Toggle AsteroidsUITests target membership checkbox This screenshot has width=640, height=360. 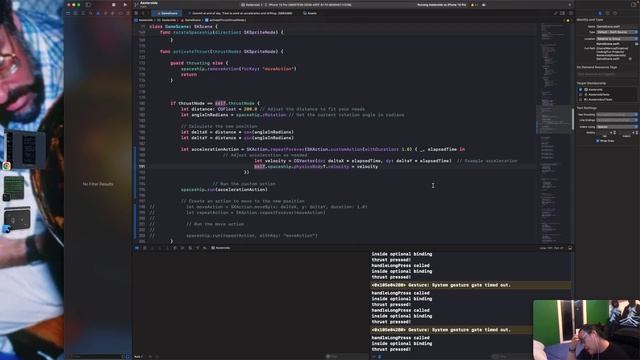coord(580,99)
